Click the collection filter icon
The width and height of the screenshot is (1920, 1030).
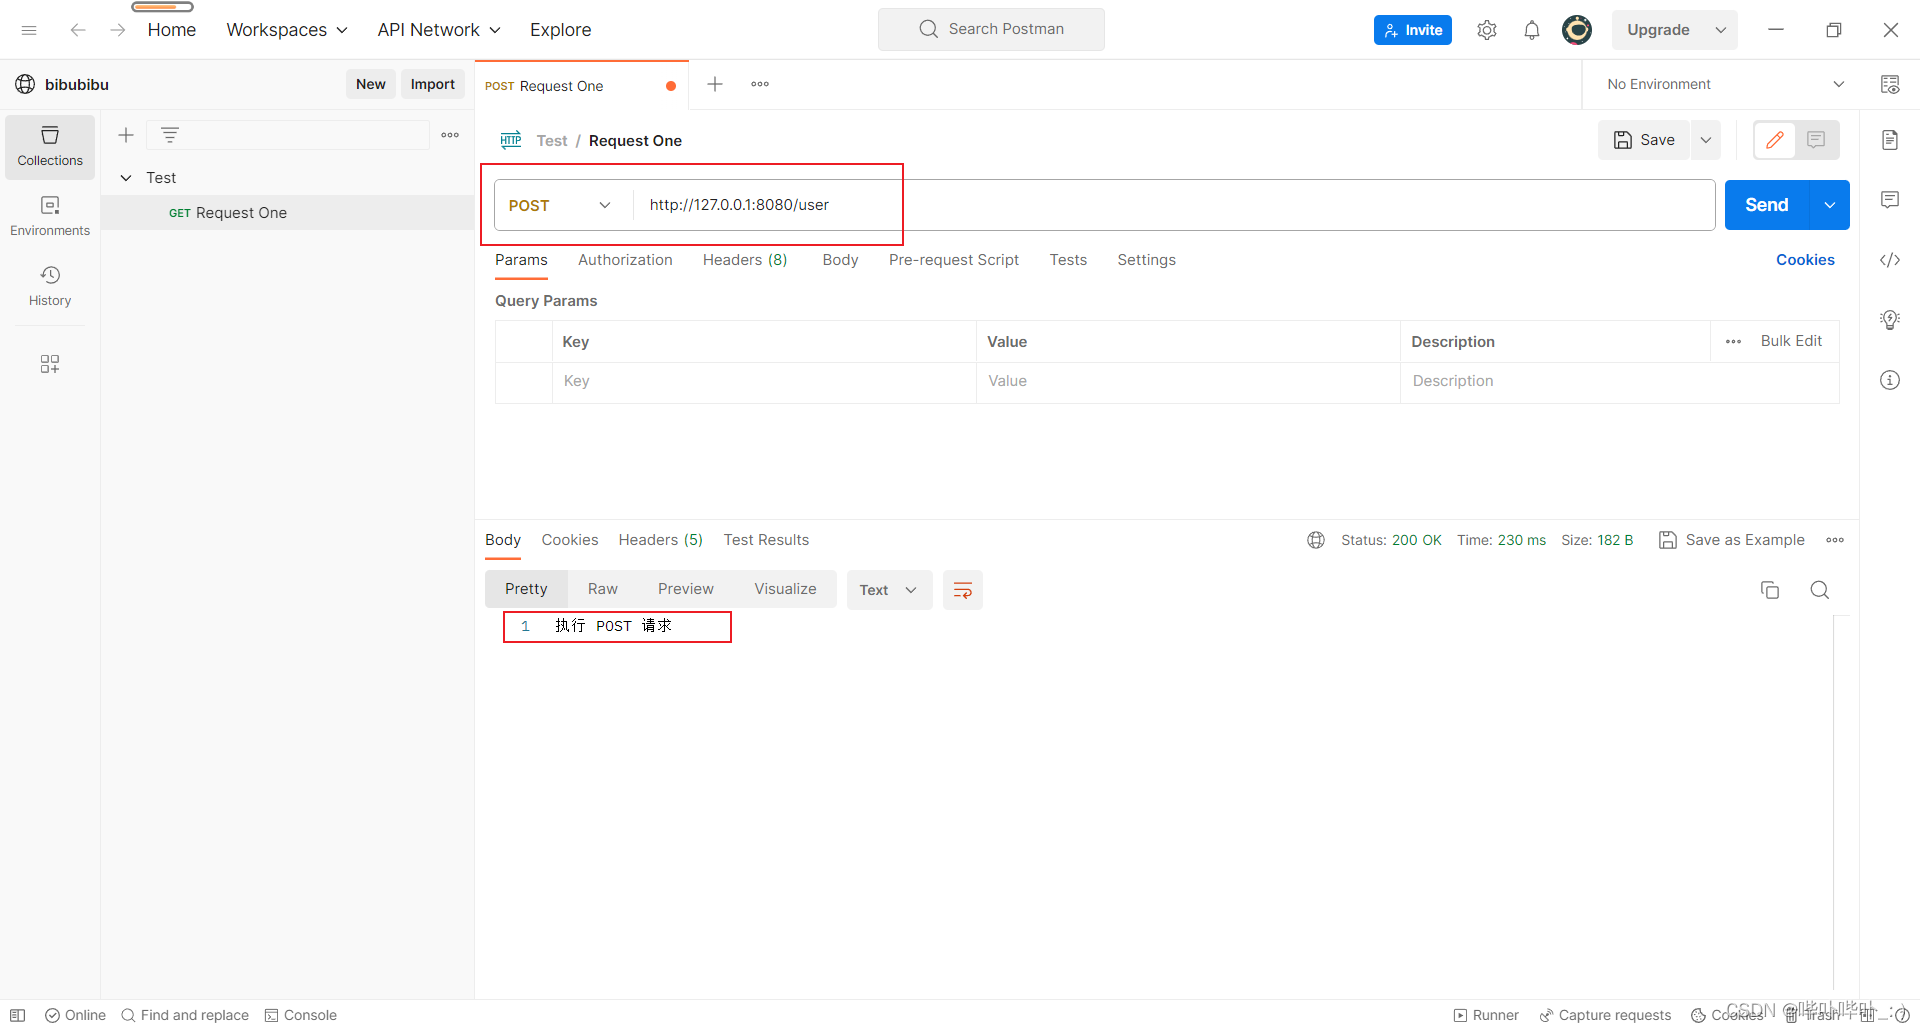click(170, 135)
